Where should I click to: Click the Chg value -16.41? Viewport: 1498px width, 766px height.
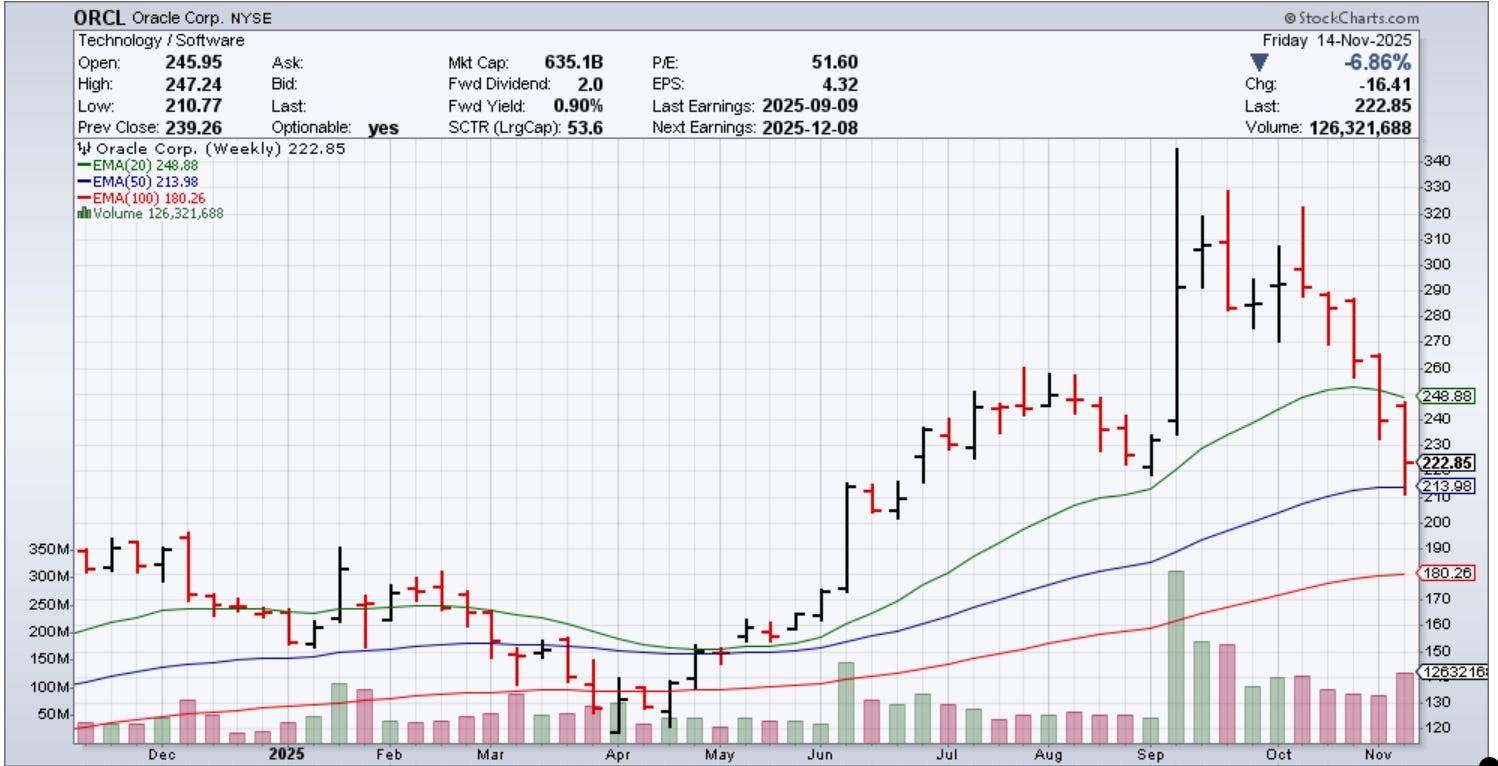tap(1387, 84)
